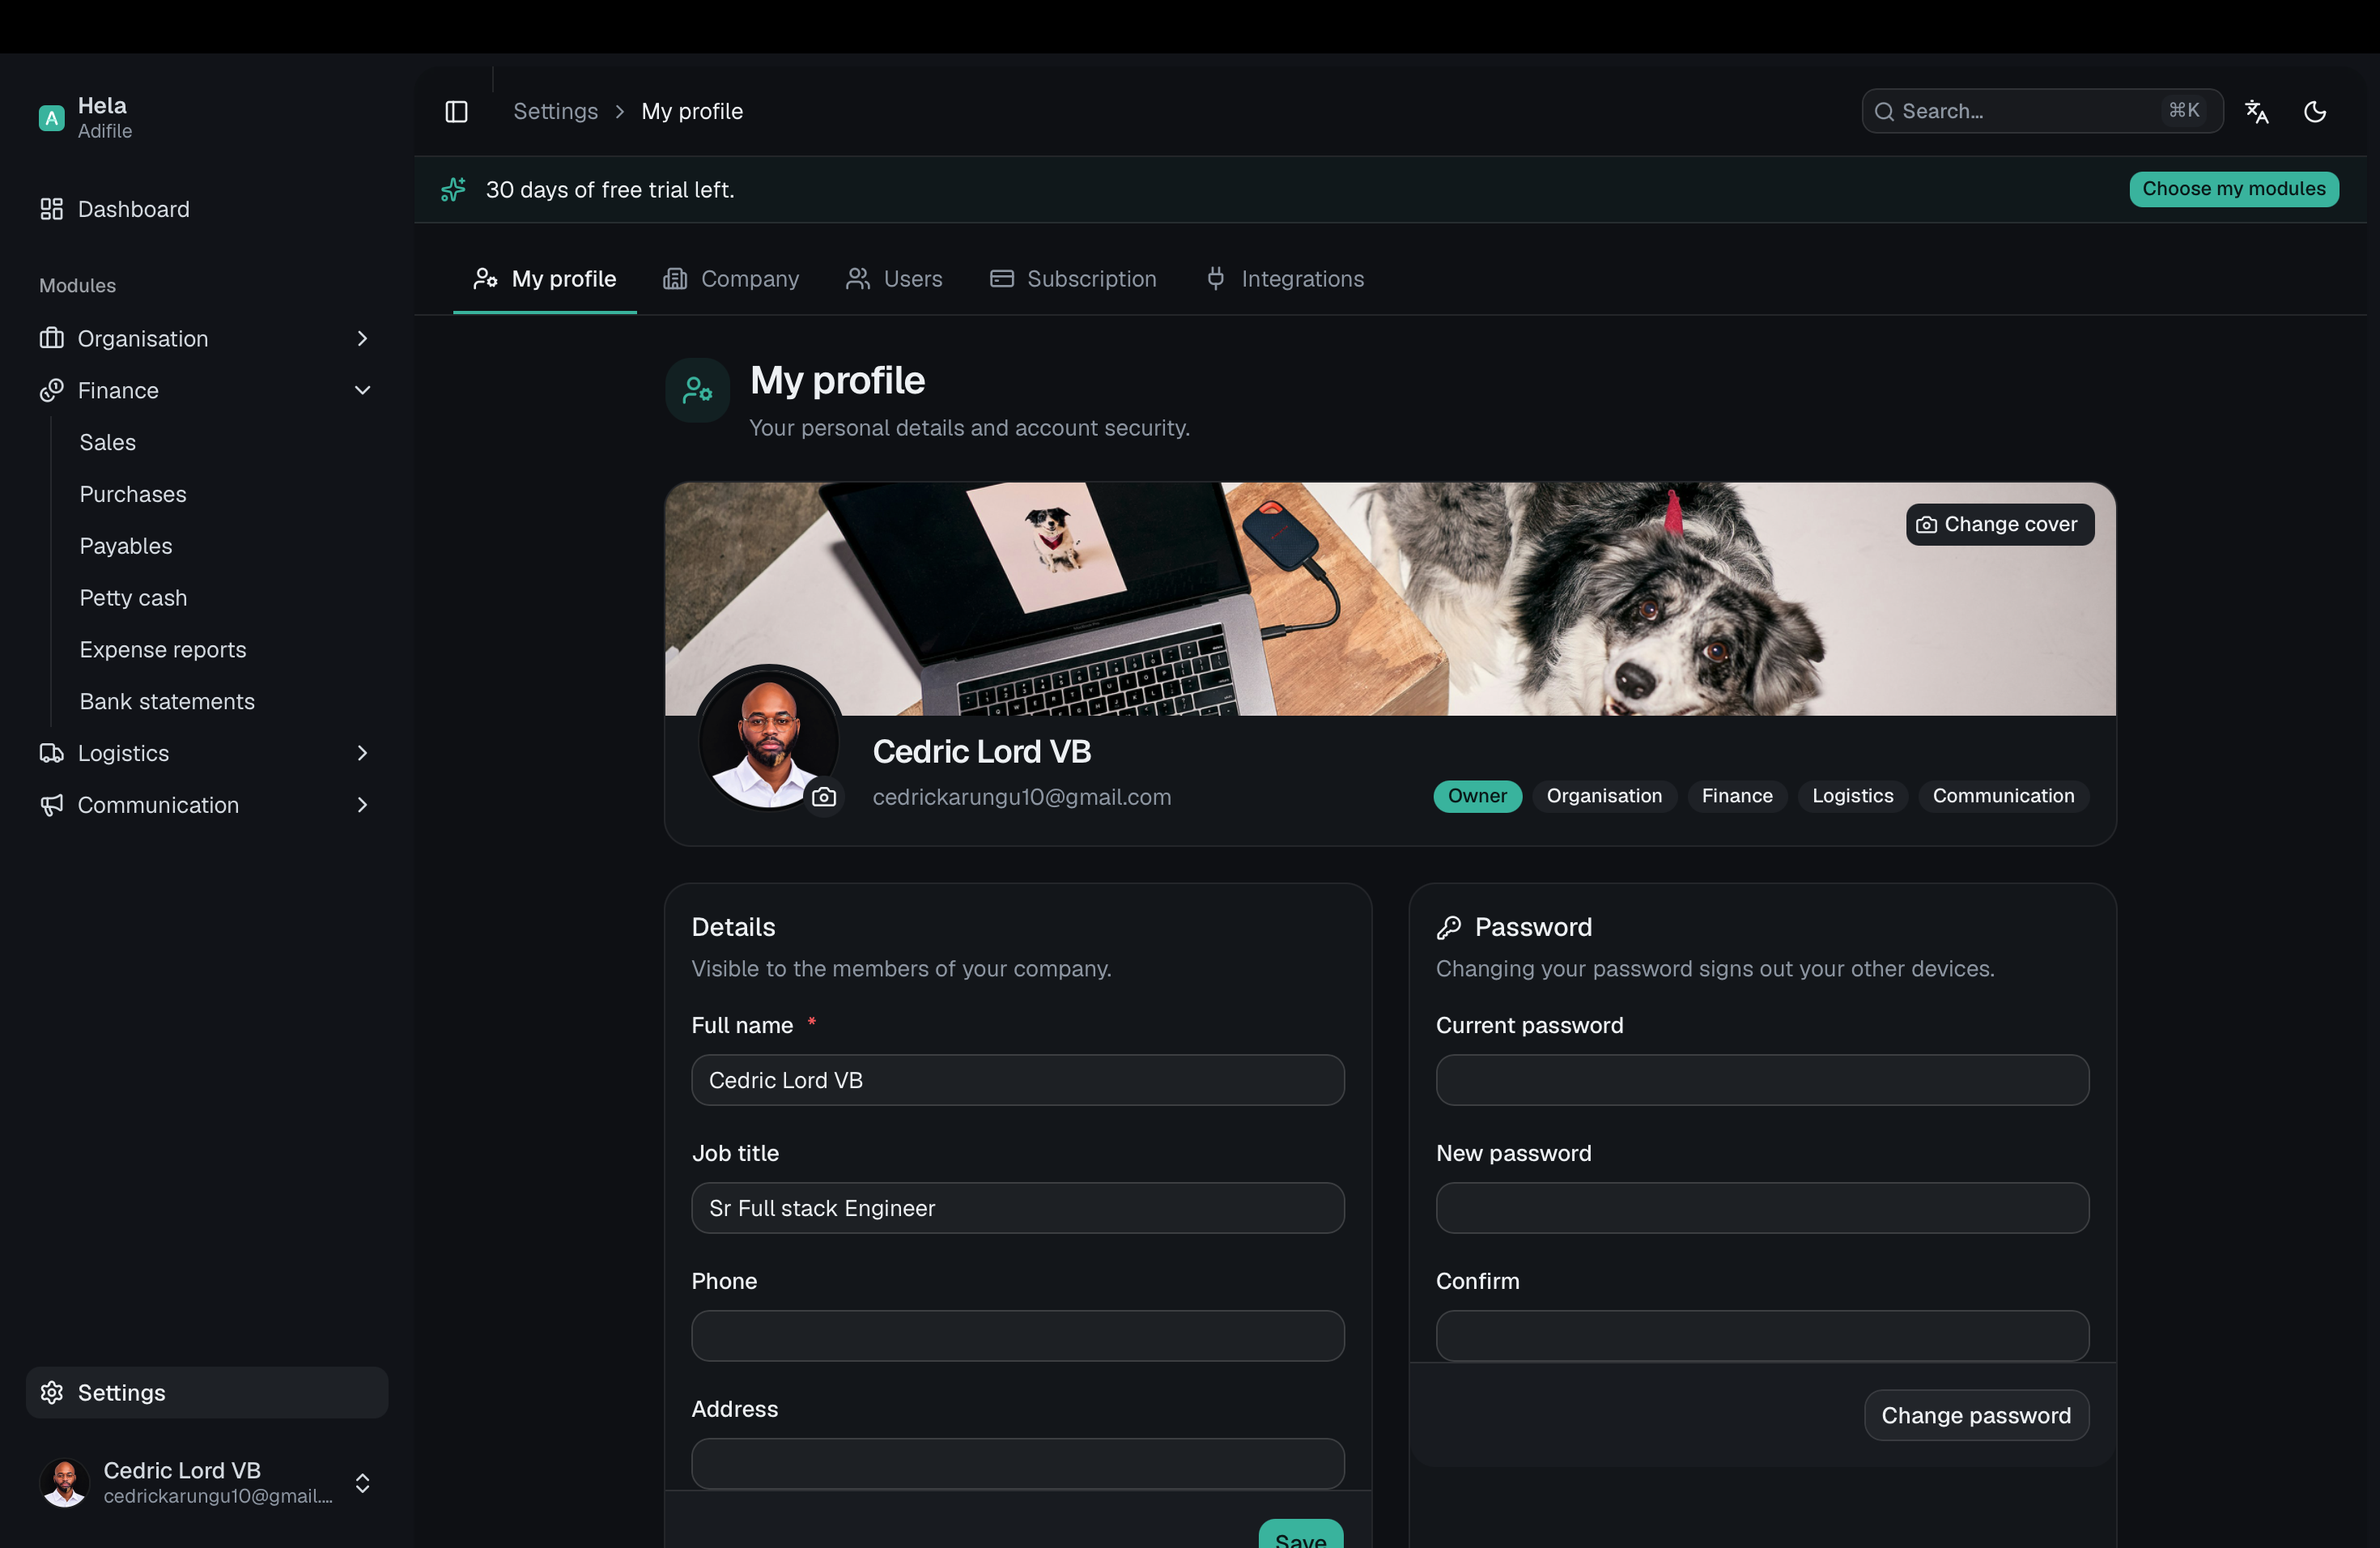Image resolution: width=2380 pixels, height=1548 pixels.
Task: Click the Change cover button
Action: pyautogui.click(x=1999, y=524)
